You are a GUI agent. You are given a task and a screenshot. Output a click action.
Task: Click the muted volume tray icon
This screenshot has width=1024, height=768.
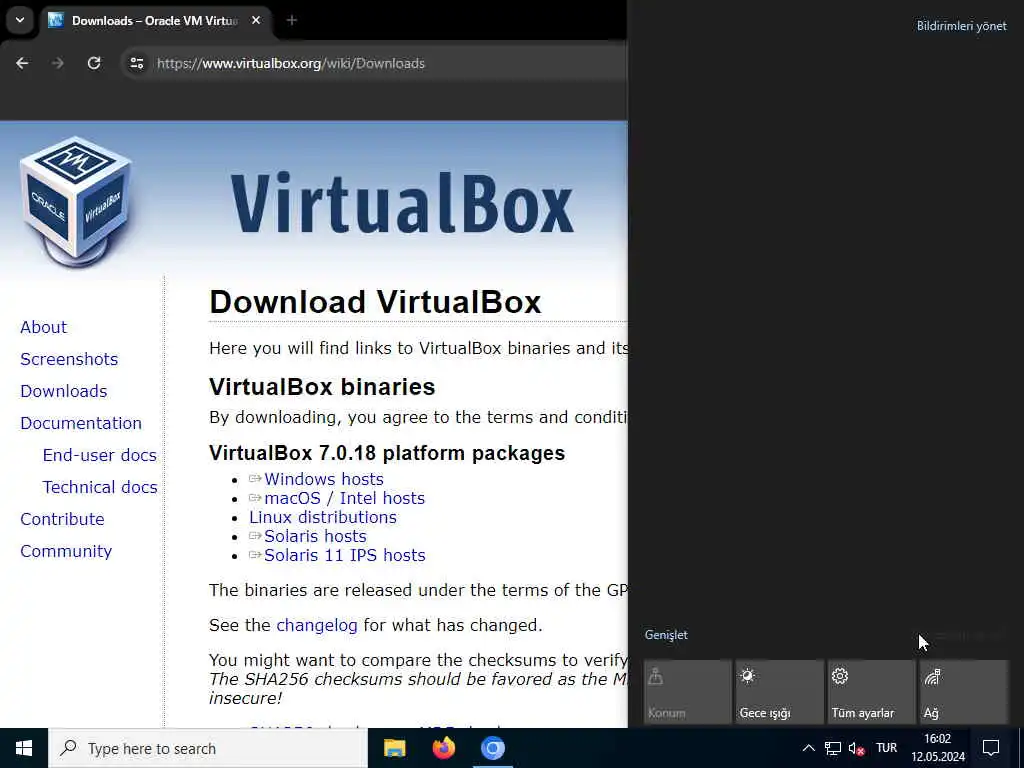pos(857,748)
